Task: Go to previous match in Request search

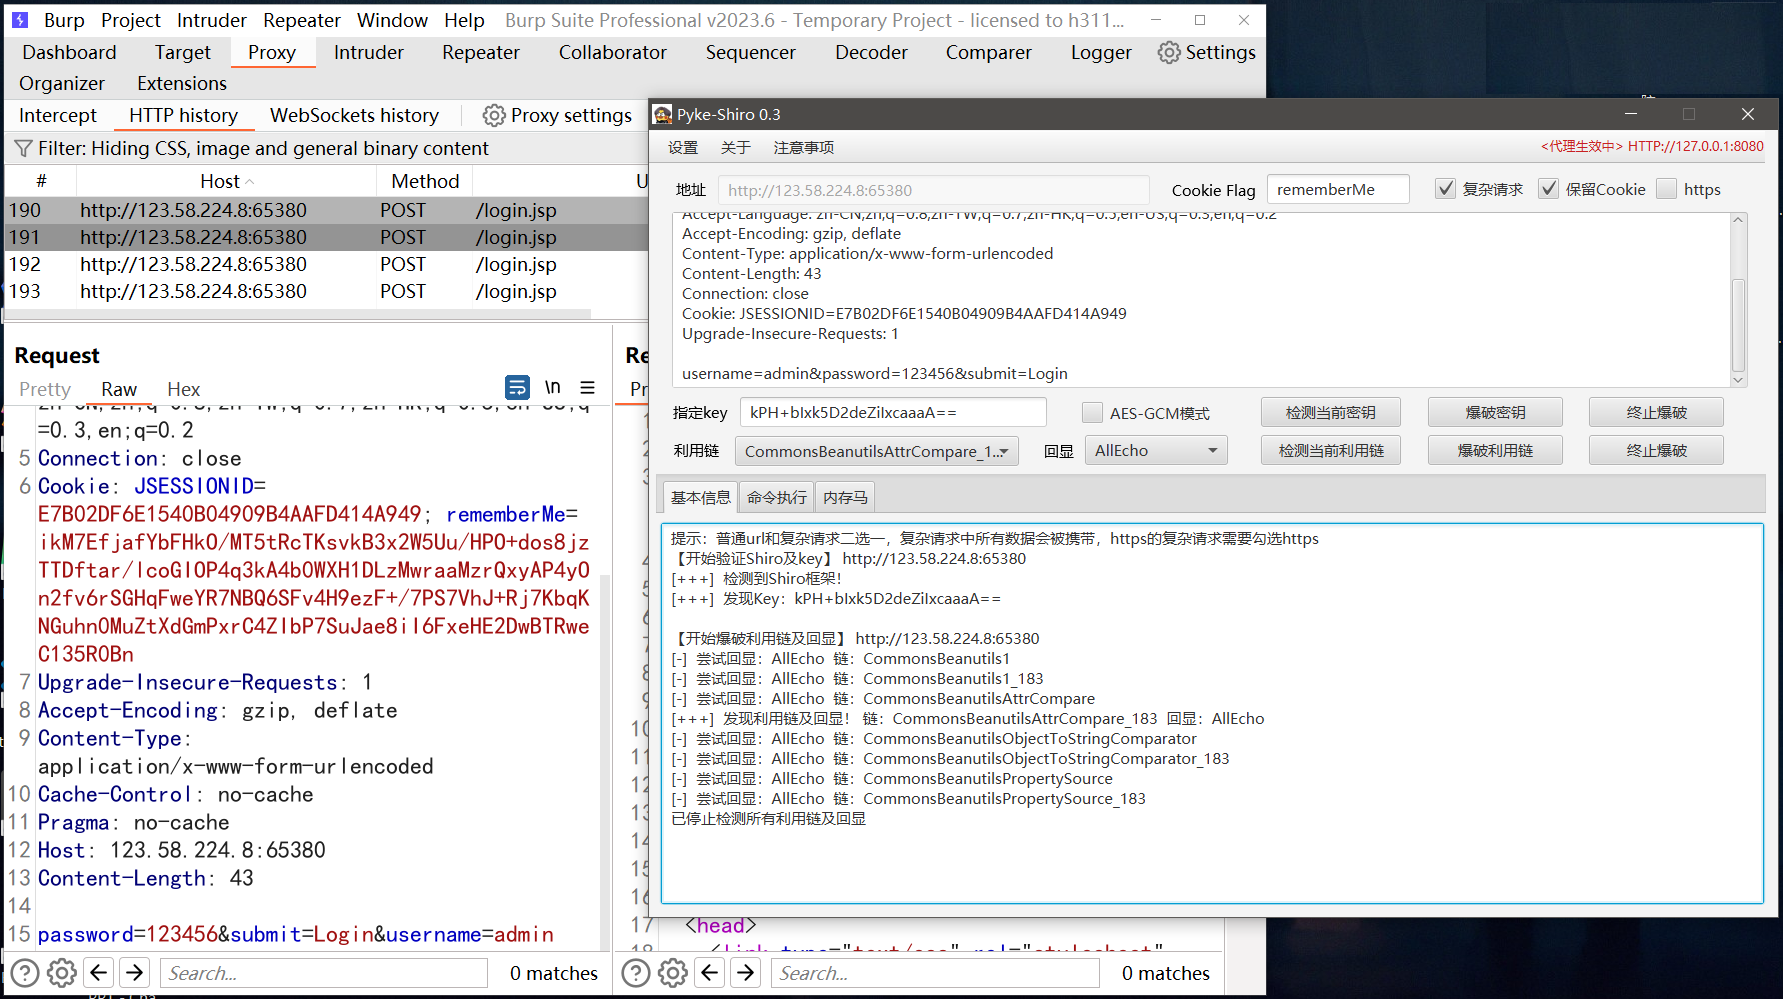Action: coord(98,972)
